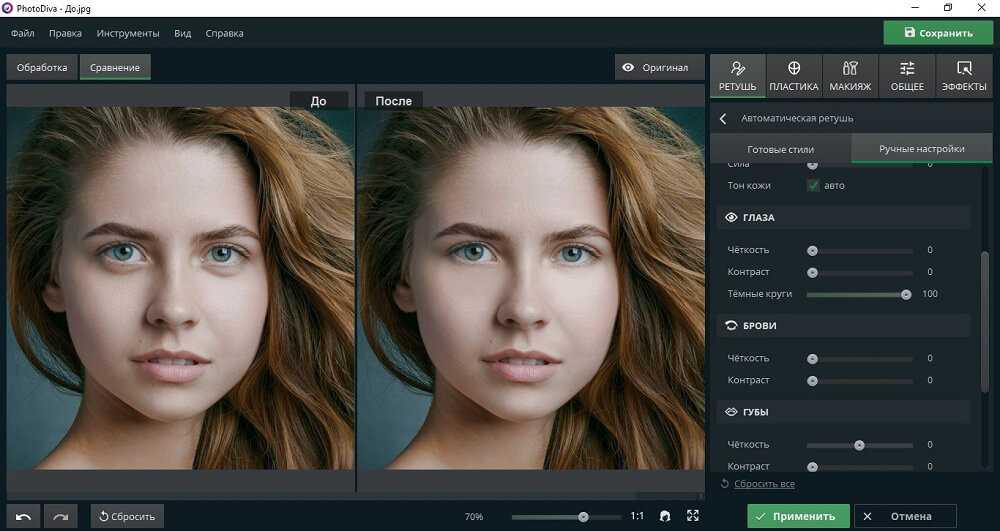
Task: Open the Ретушь retouch tools tab
Action: tap(737, 76)
